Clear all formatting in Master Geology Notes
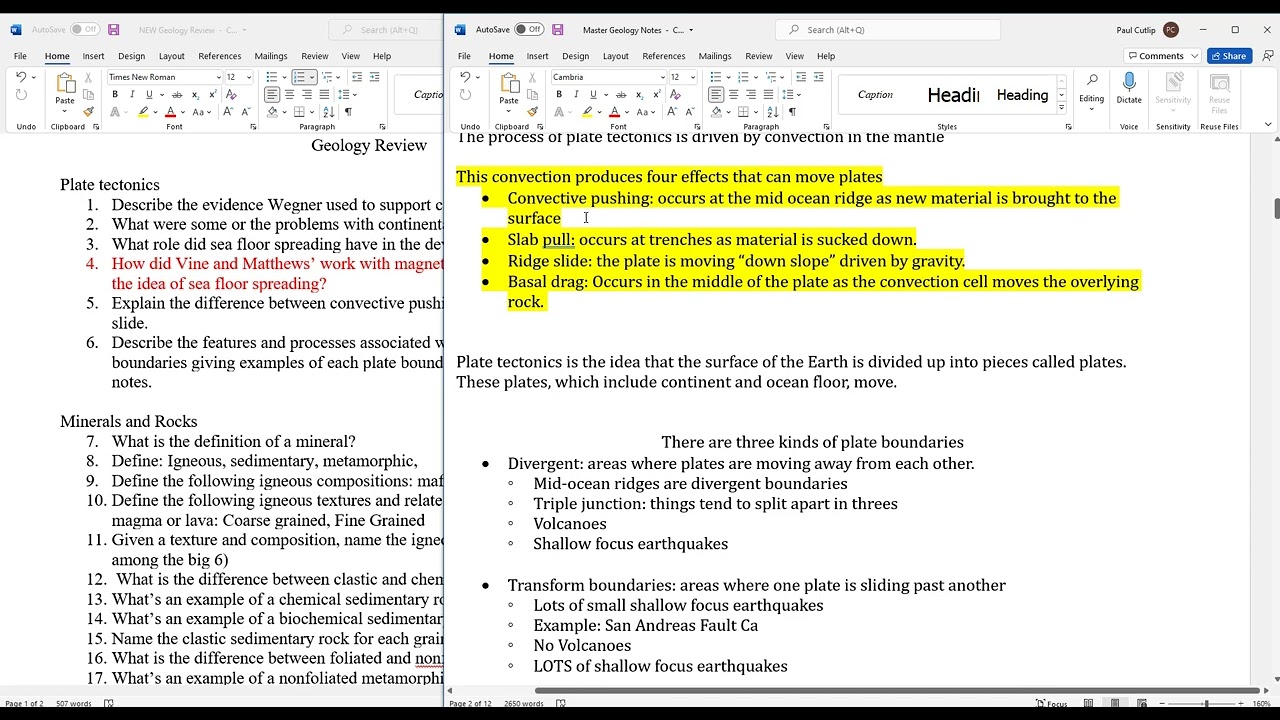The height and width of the screenshot is (720, 1280). (675, 94)
